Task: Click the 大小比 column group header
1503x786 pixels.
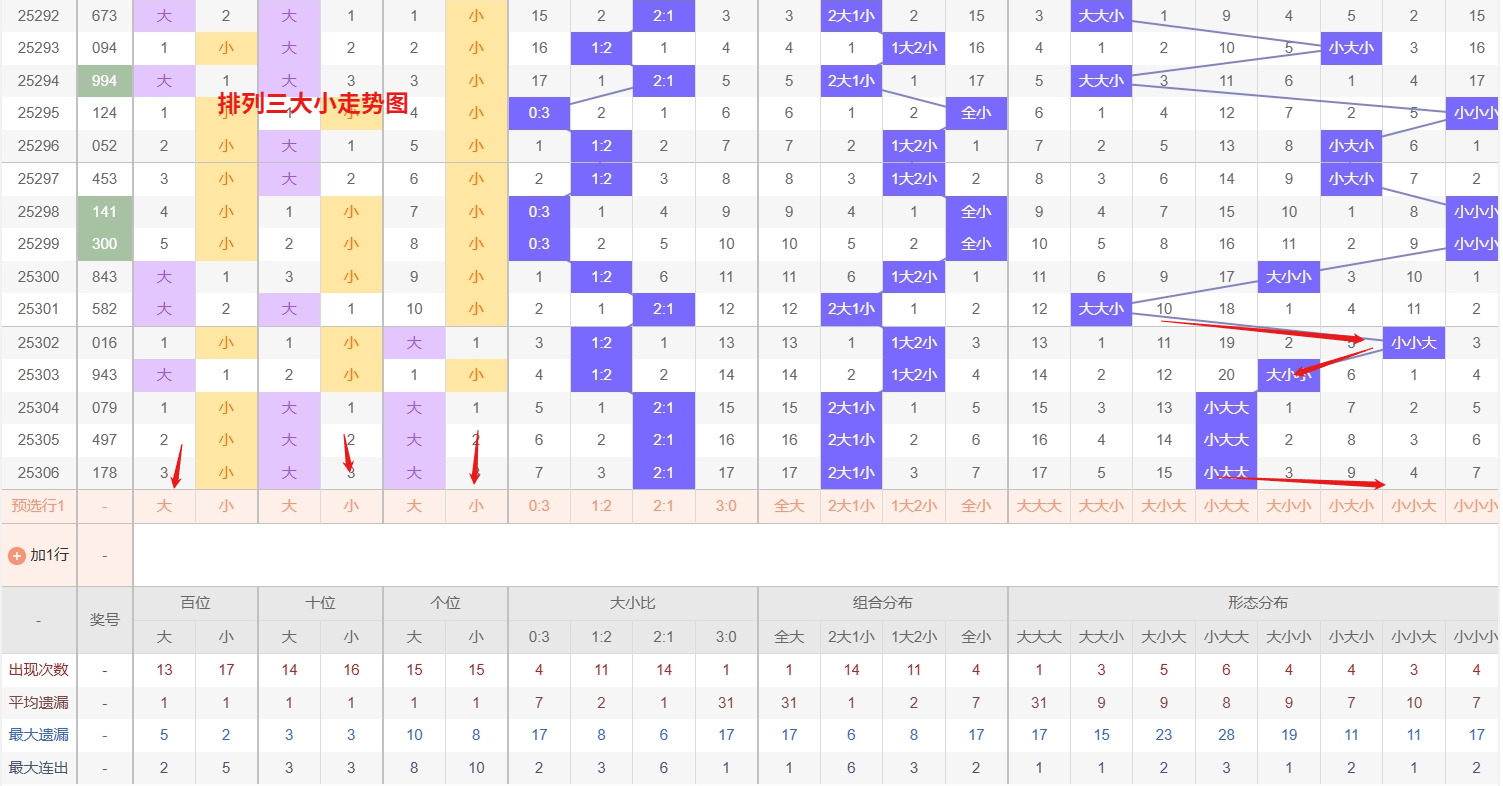Action: pos(632,603)
